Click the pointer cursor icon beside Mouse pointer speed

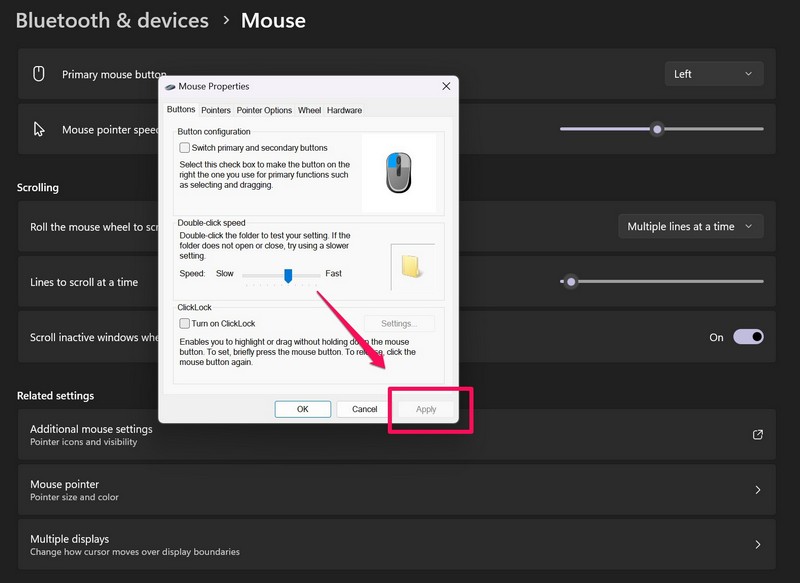click(39, 129)
